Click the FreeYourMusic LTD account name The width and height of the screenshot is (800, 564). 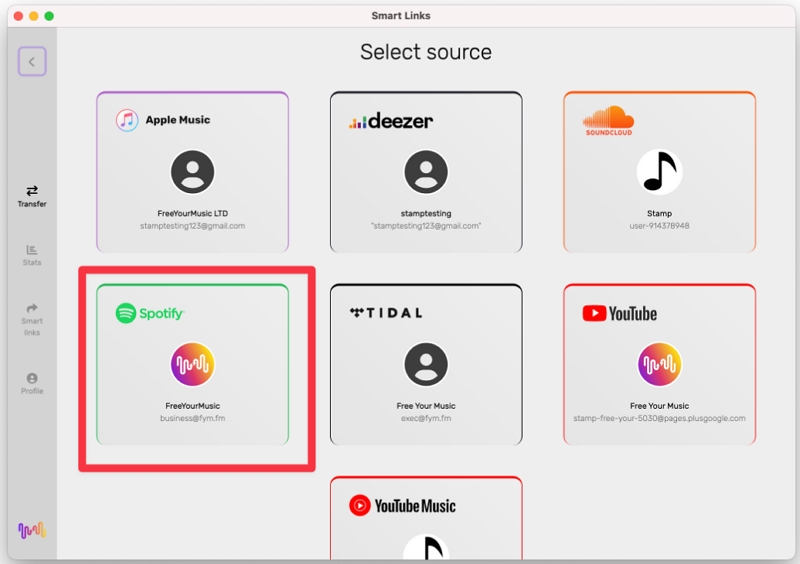pos(192,213)
